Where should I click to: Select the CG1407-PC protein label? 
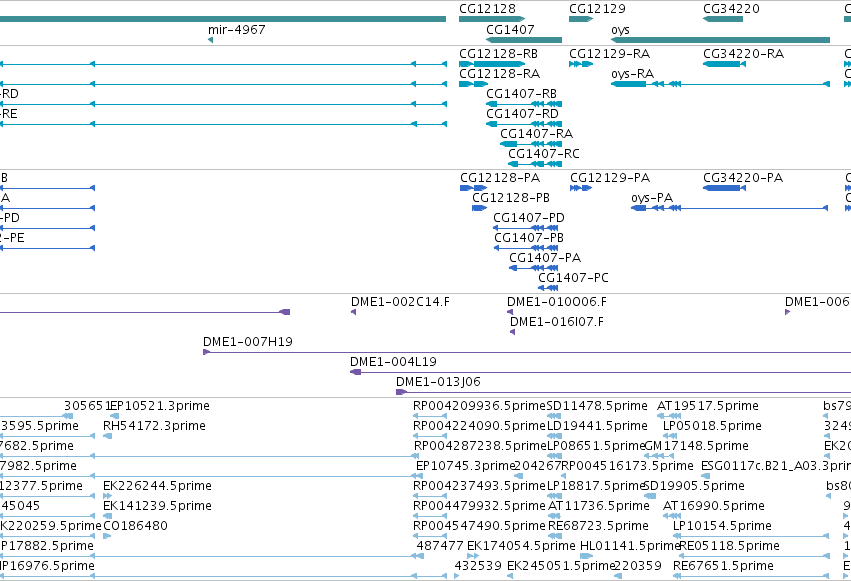(573, 278)
